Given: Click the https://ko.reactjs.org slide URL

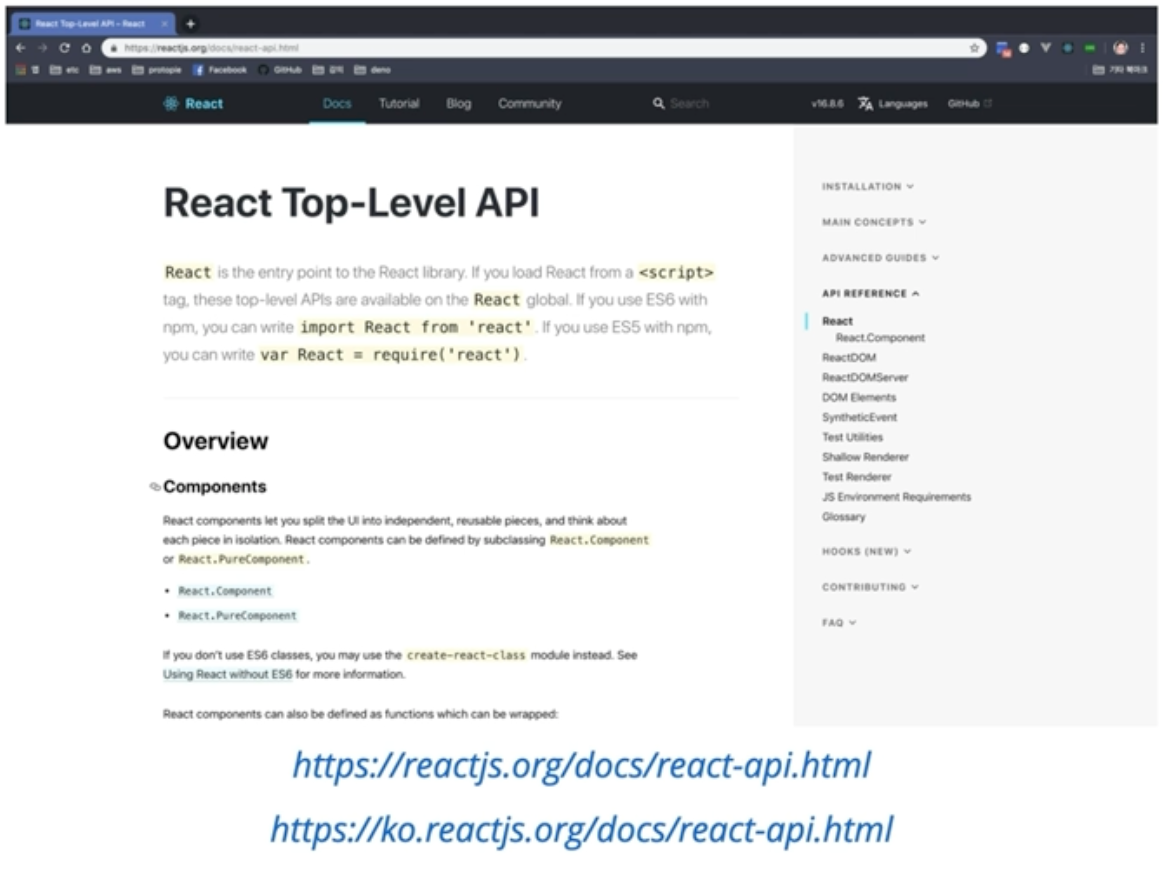Looking at the screenshot, I should [581, 829].
